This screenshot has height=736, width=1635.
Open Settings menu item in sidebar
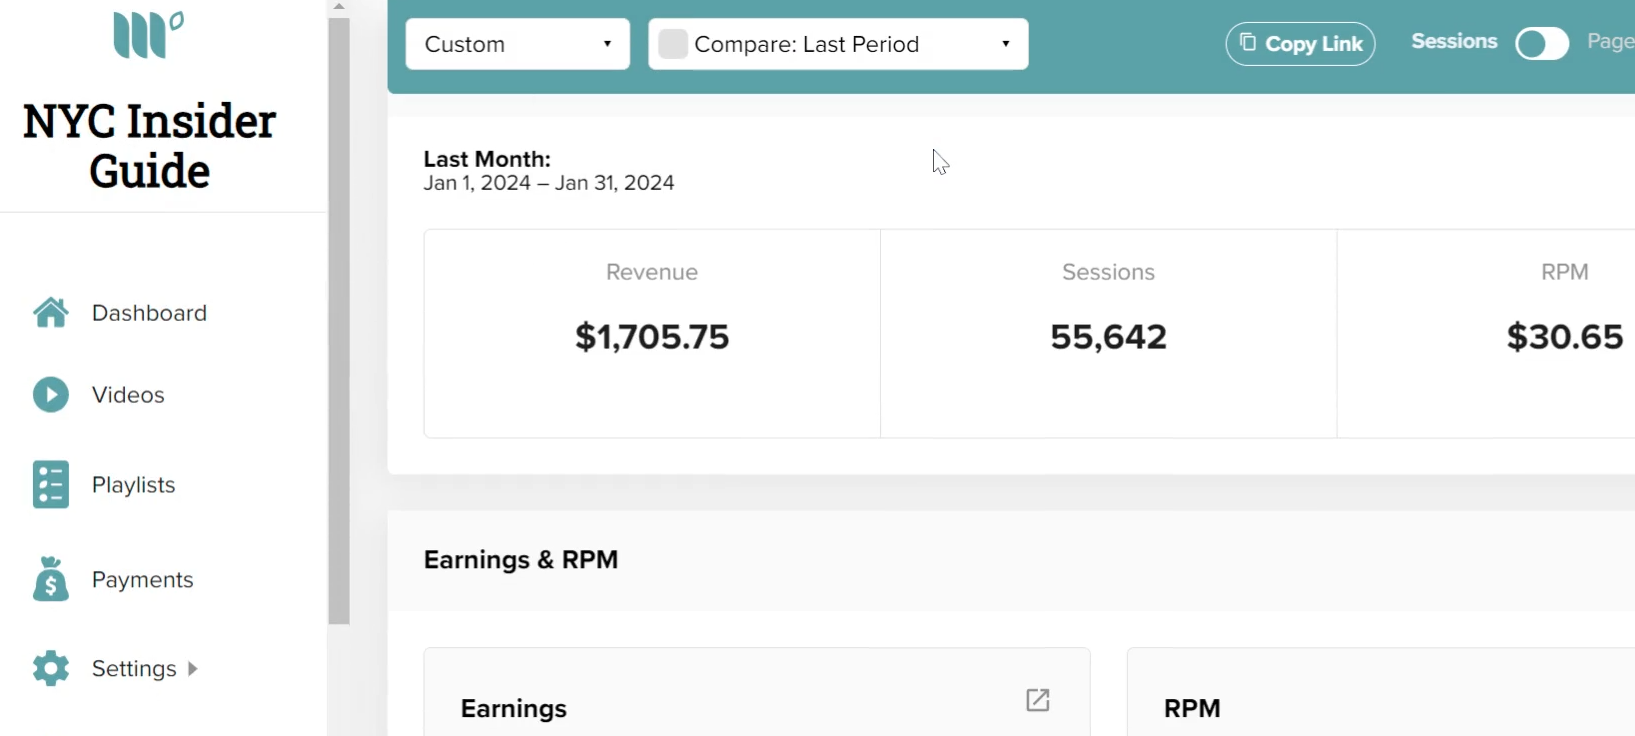[134, 668]
